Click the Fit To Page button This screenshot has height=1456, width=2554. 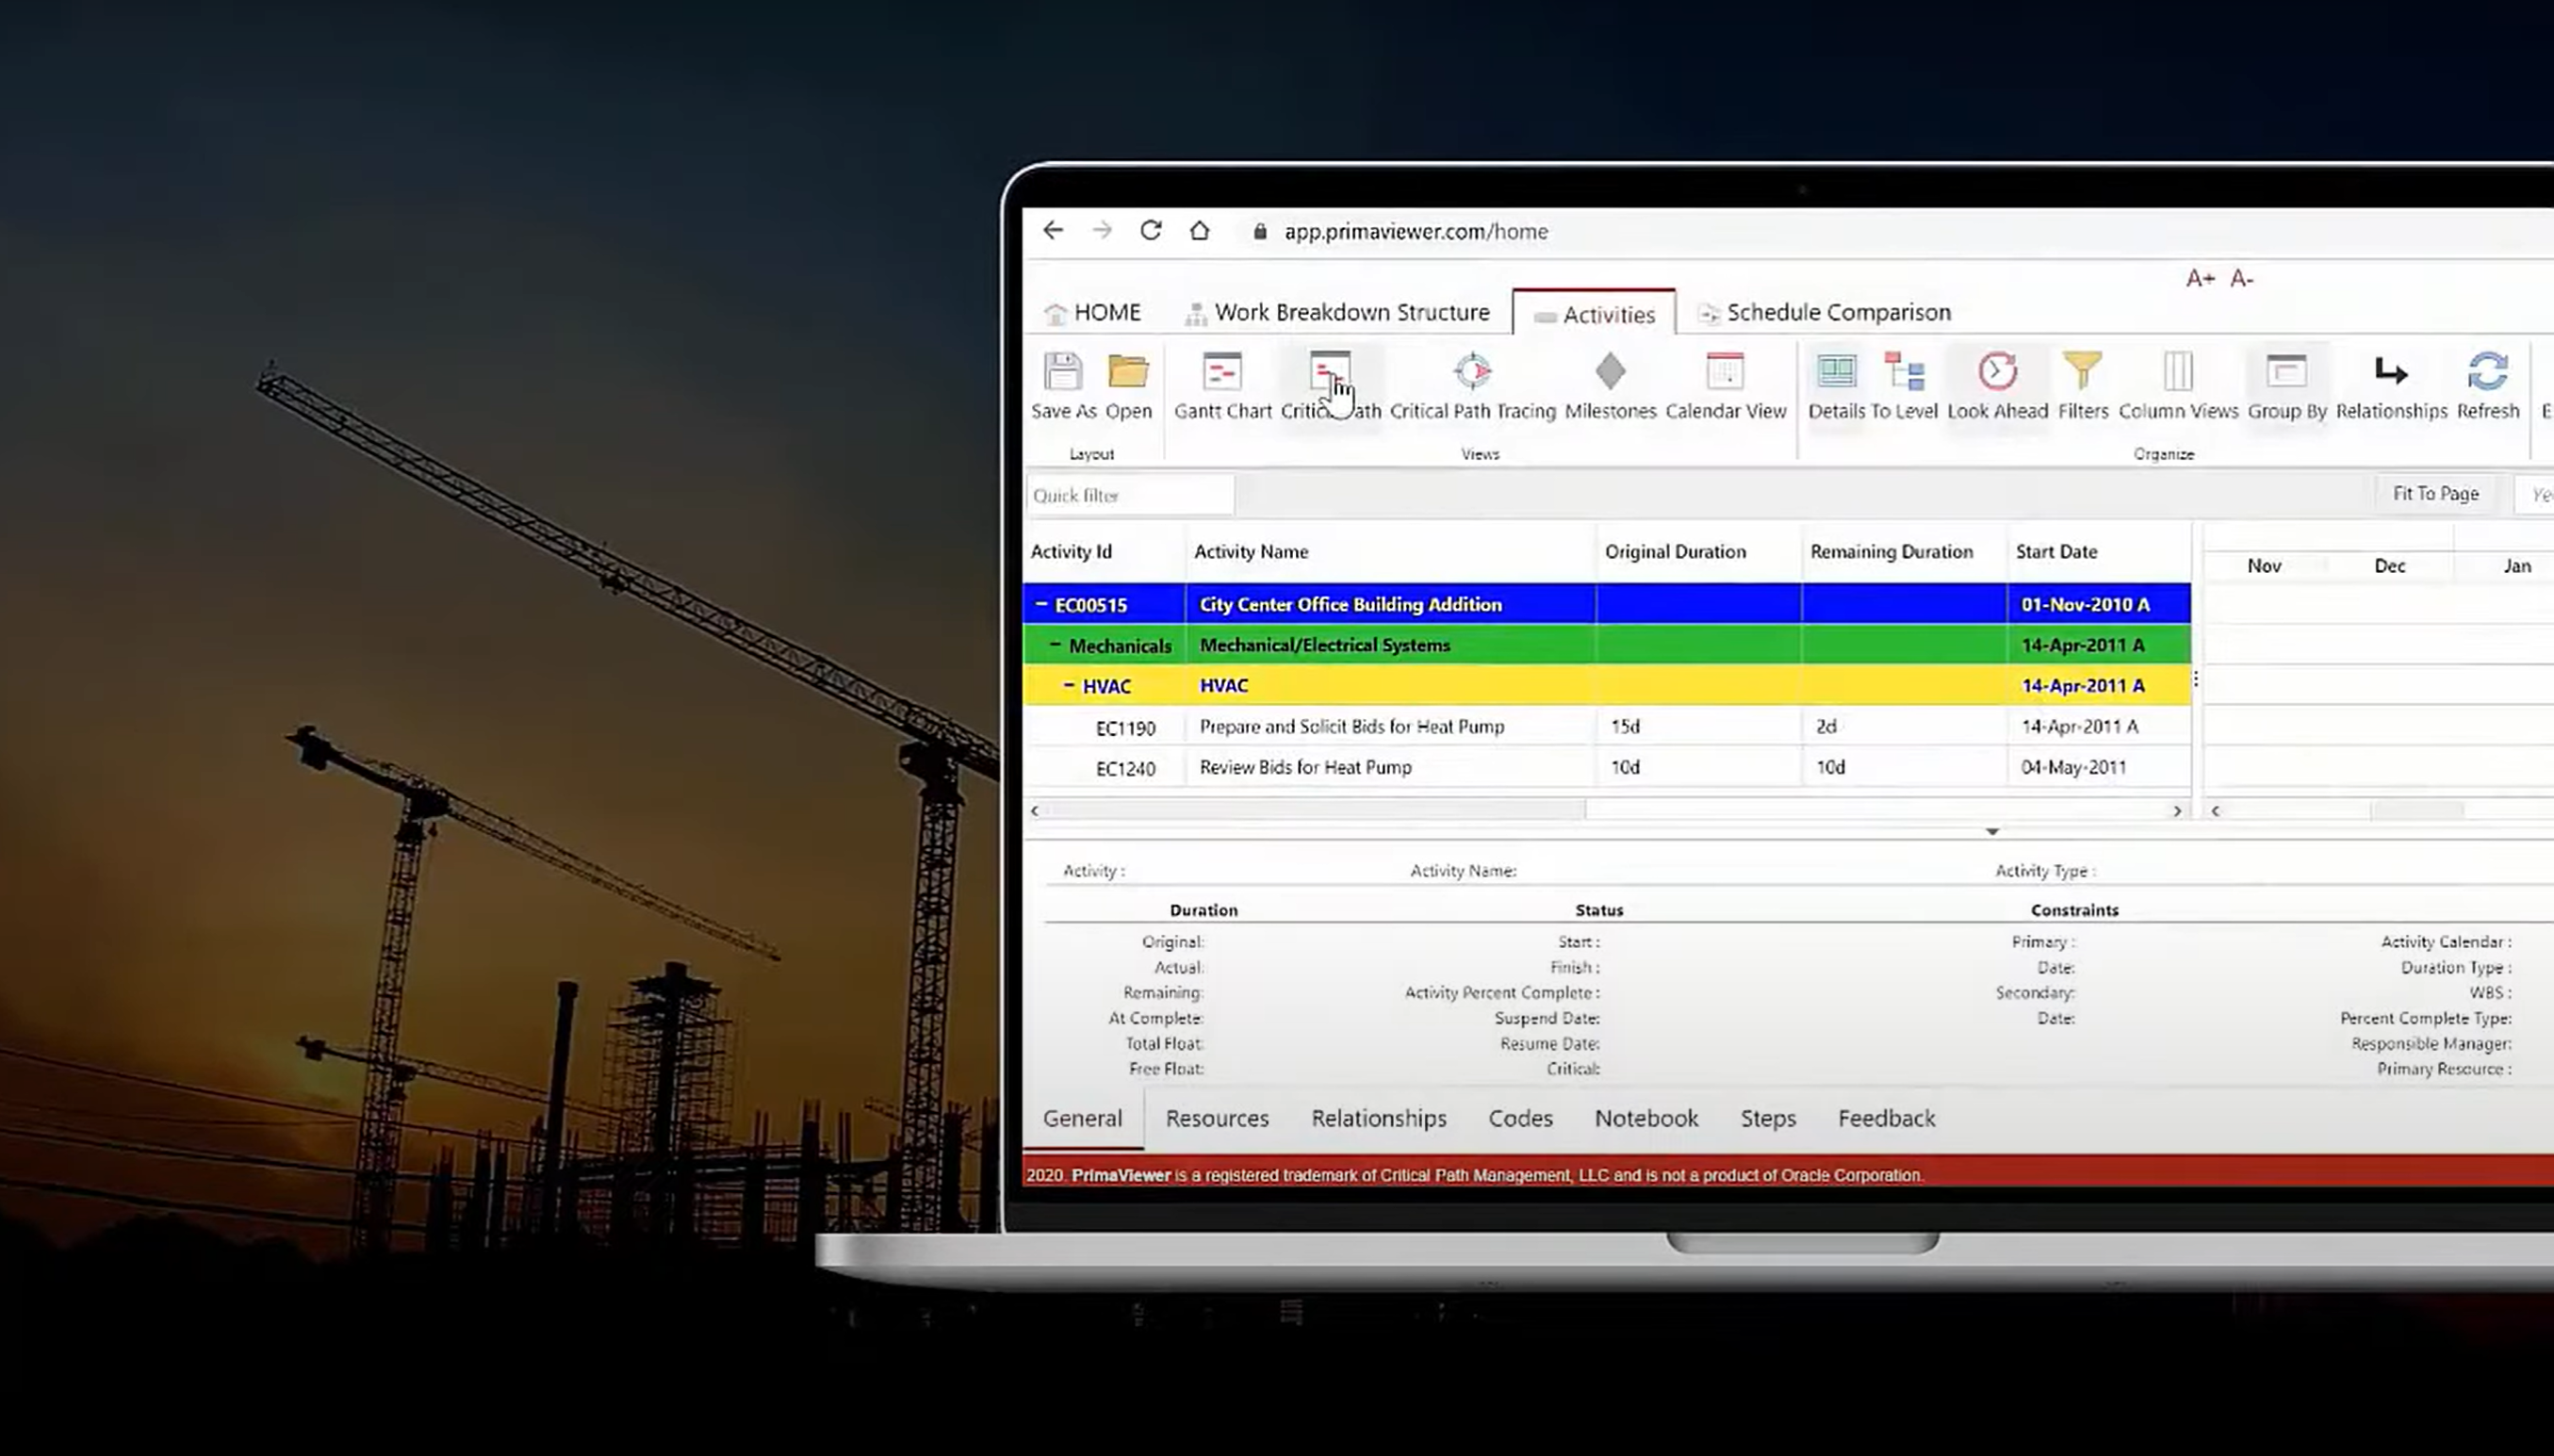pos(2435,494)
